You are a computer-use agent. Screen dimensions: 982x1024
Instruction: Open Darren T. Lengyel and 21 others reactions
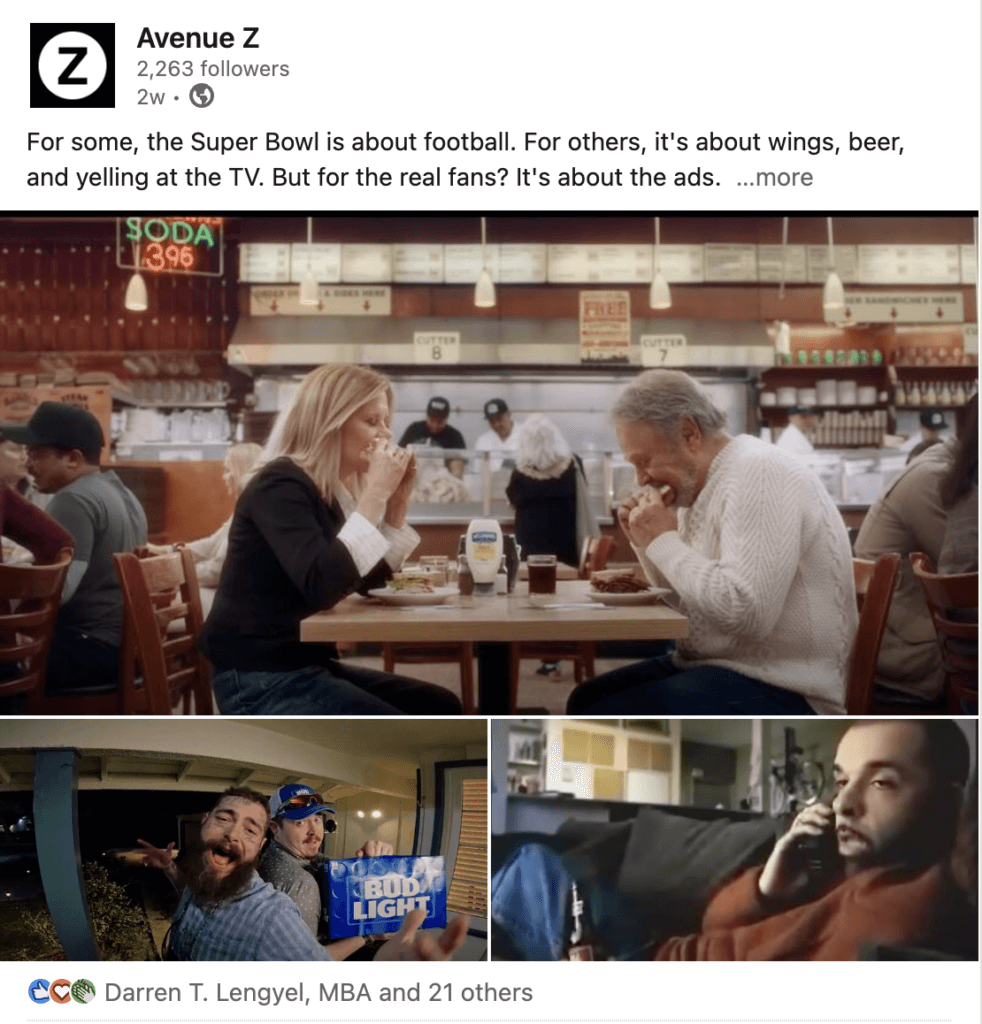[319, 992]
